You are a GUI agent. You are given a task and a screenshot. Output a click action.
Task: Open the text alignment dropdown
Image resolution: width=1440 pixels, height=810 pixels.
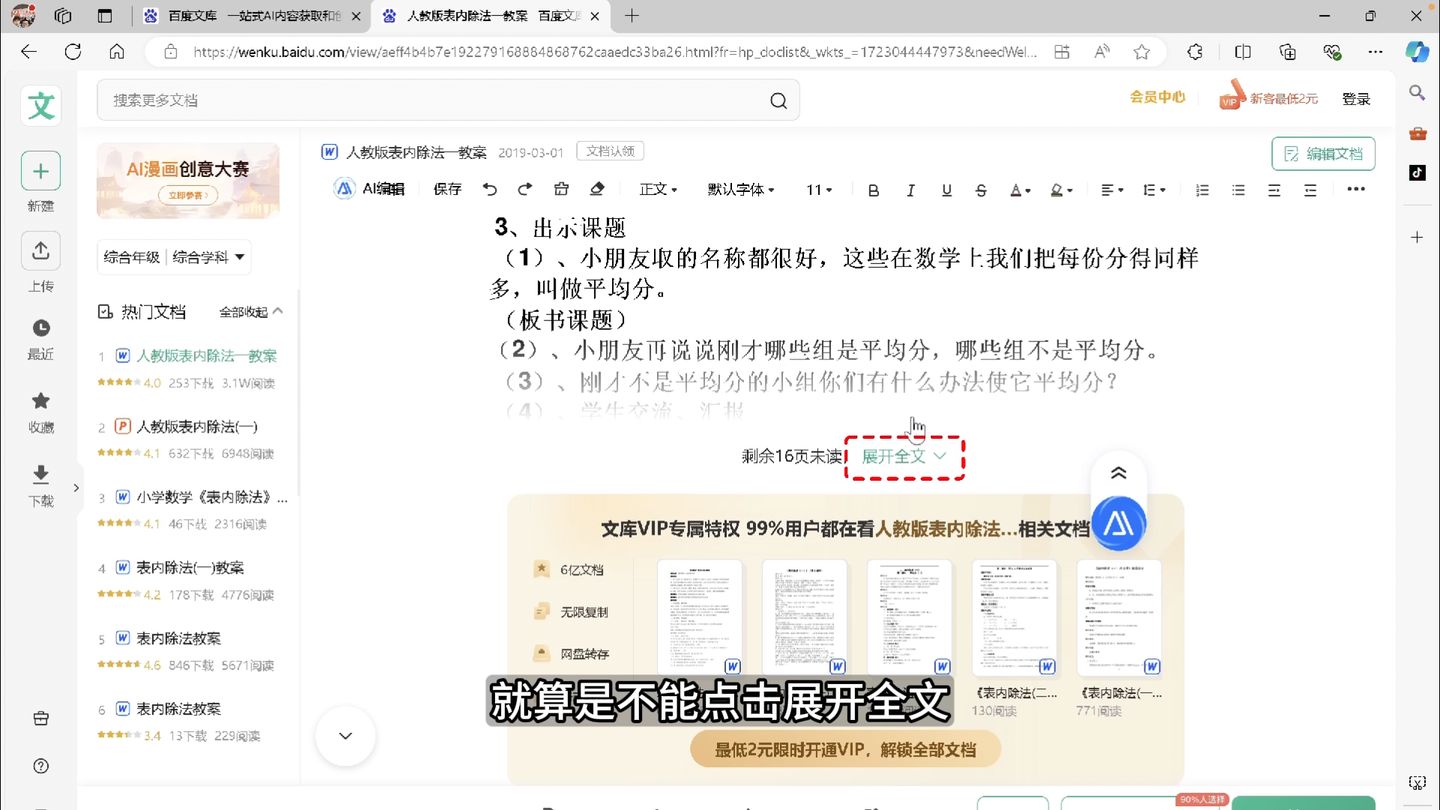coord(1112,190)
